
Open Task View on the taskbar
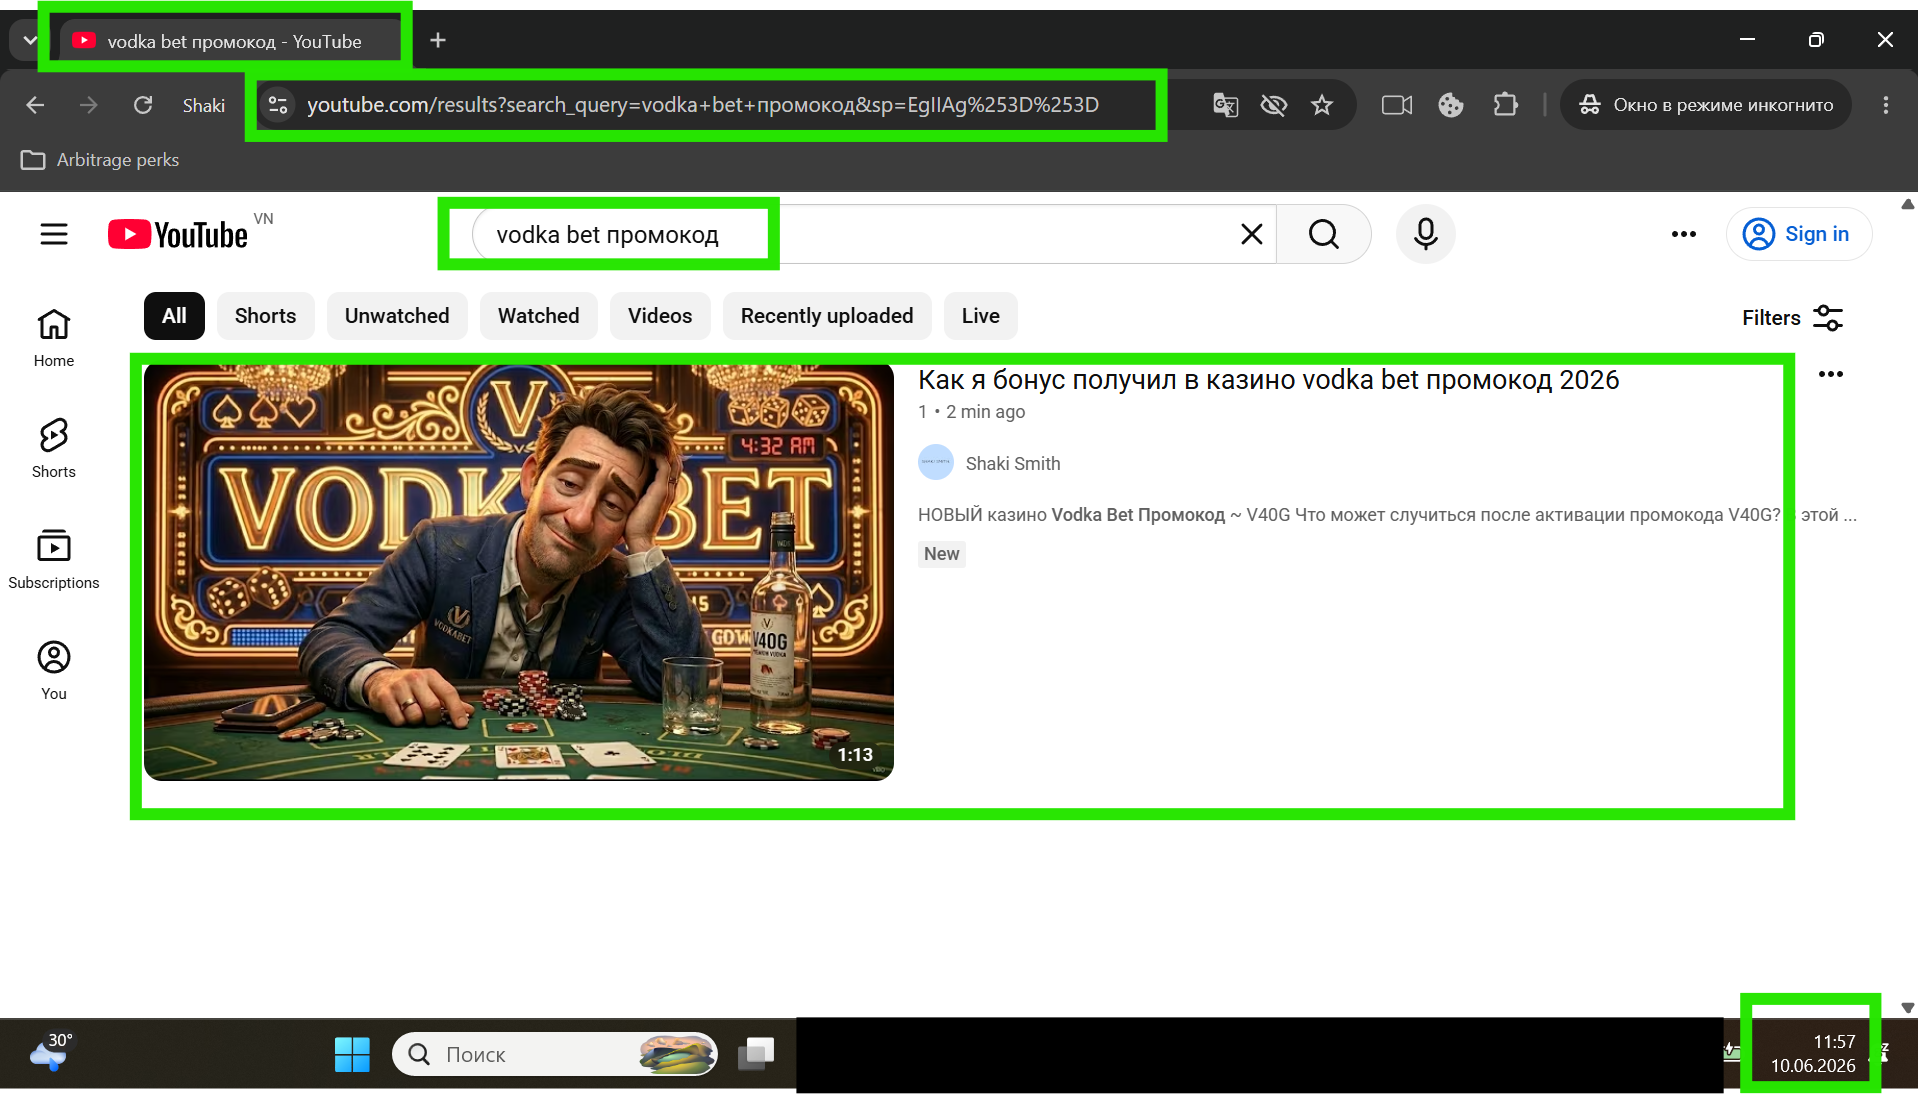(757, 1054)
